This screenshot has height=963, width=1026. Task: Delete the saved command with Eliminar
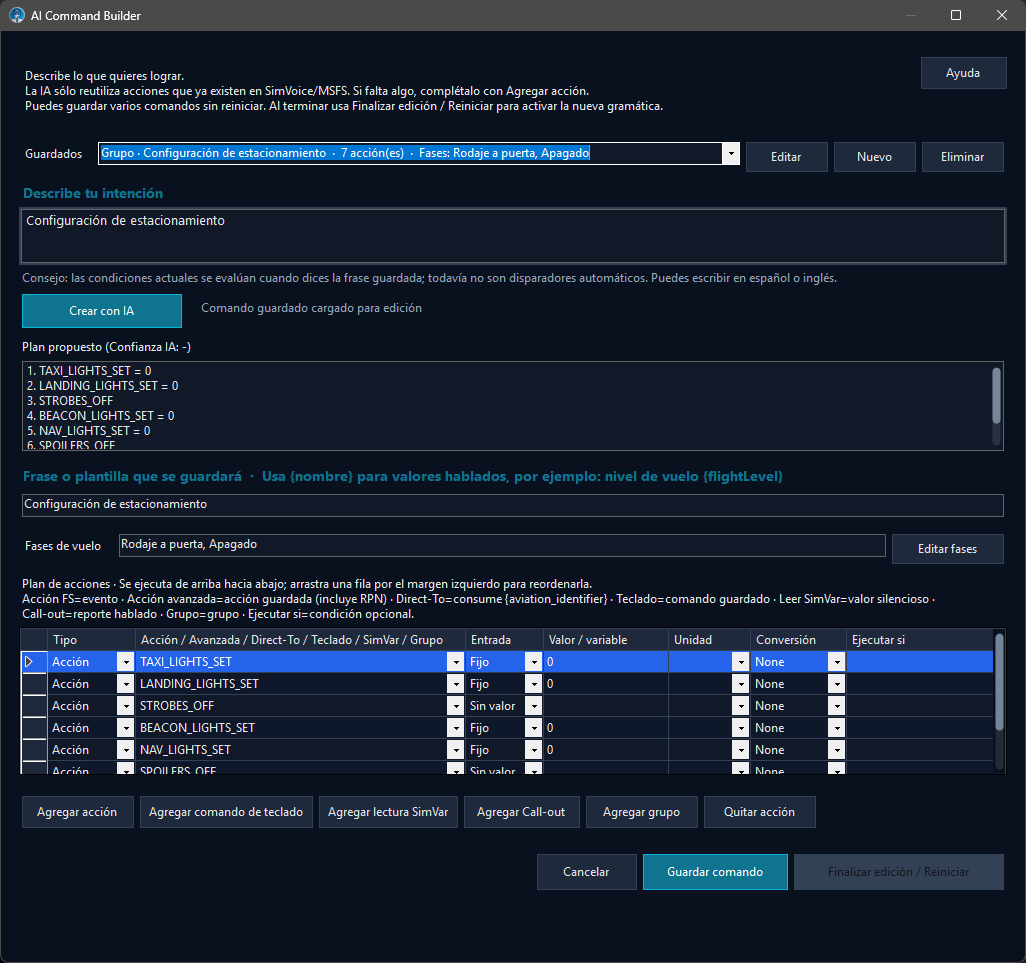click(x=962, y=157)
